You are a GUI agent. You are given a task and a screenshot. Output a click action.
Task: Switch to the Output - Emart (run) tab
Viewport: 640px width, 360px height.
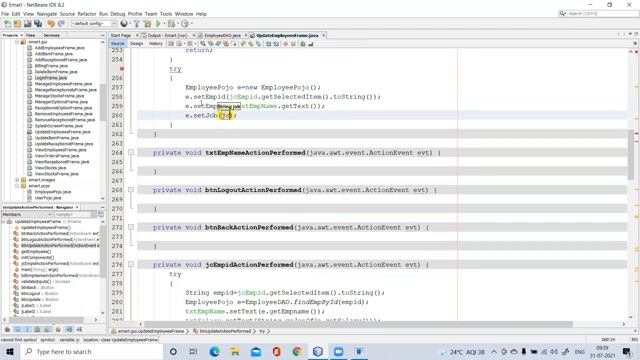(x=167, y=36)
